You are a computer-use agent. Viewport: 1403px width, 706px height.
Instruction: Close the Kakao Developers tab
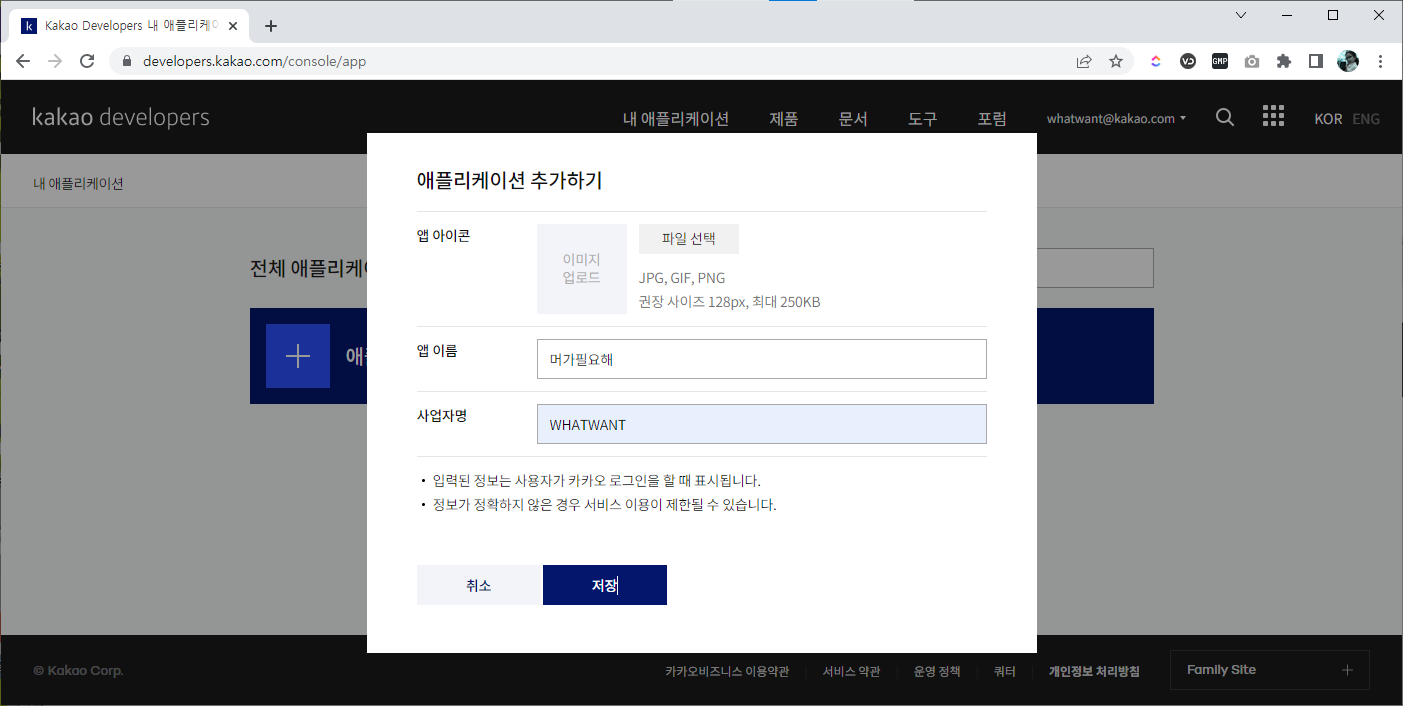pos(233,26)
